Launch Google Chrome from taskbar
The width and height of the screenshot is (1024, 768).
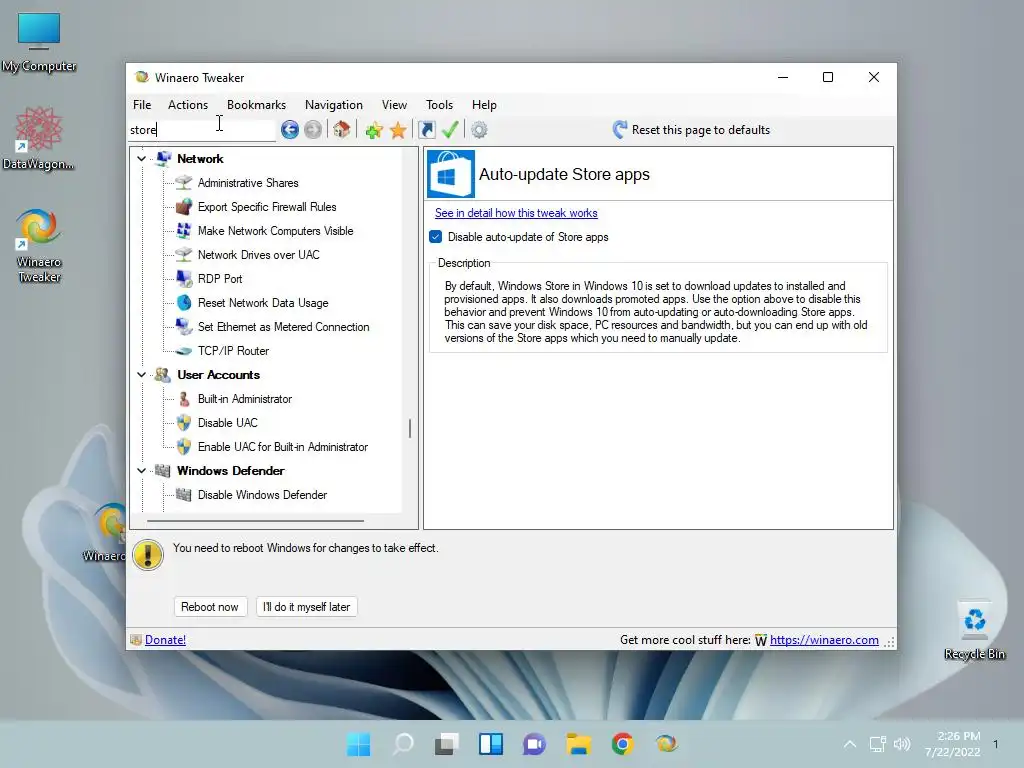click(x=622, y=744)
